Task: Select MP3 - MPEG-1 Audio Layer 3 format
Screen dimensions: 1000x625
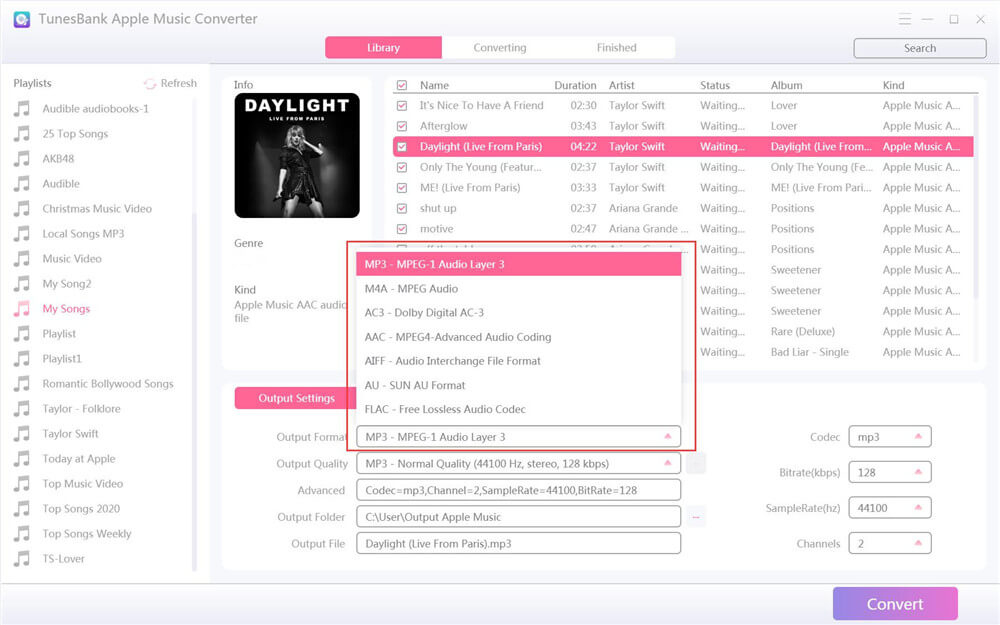Action: click(x=518, y=264)
